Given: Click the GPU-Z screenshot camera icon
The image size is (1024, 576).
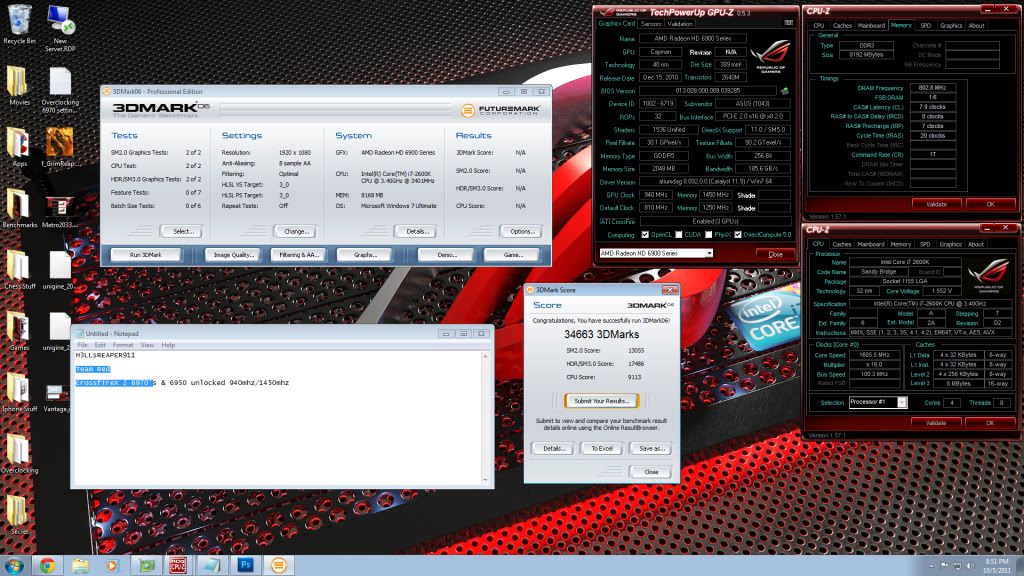Looking at the screenshot, I should click(x=788, y=24).
